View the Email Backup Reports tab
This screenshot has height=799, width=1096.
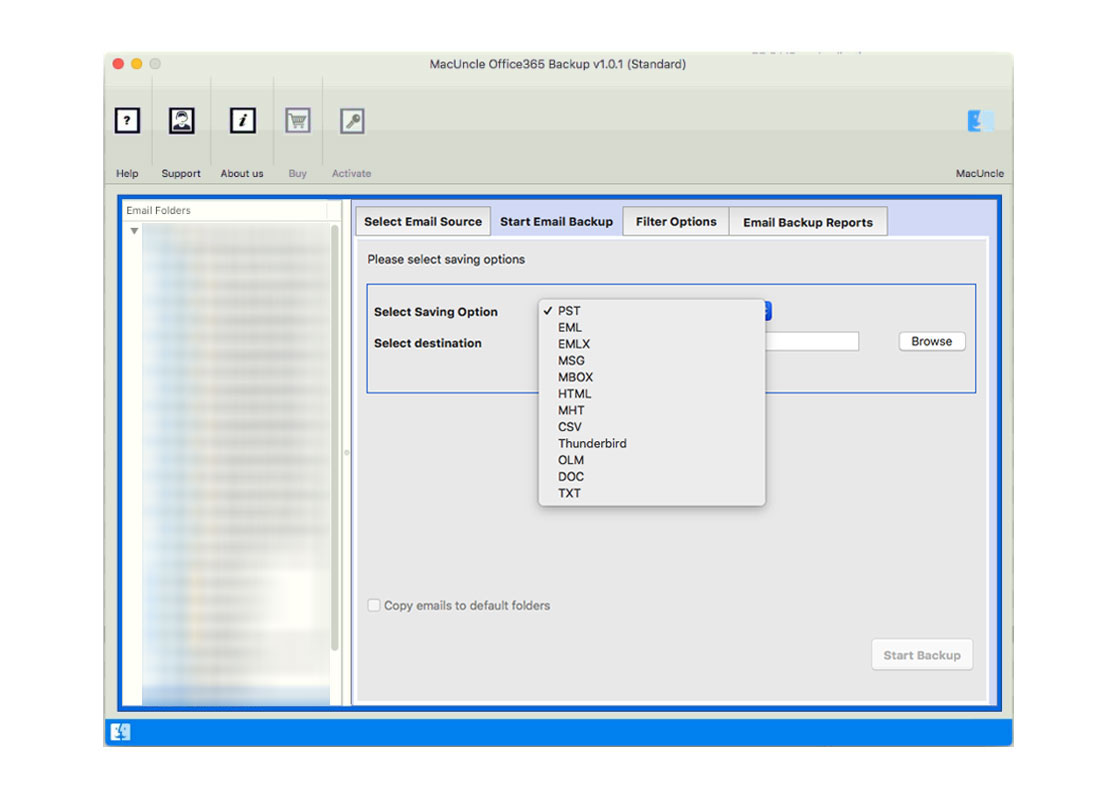pyautogui.click(x=808, y=221)
